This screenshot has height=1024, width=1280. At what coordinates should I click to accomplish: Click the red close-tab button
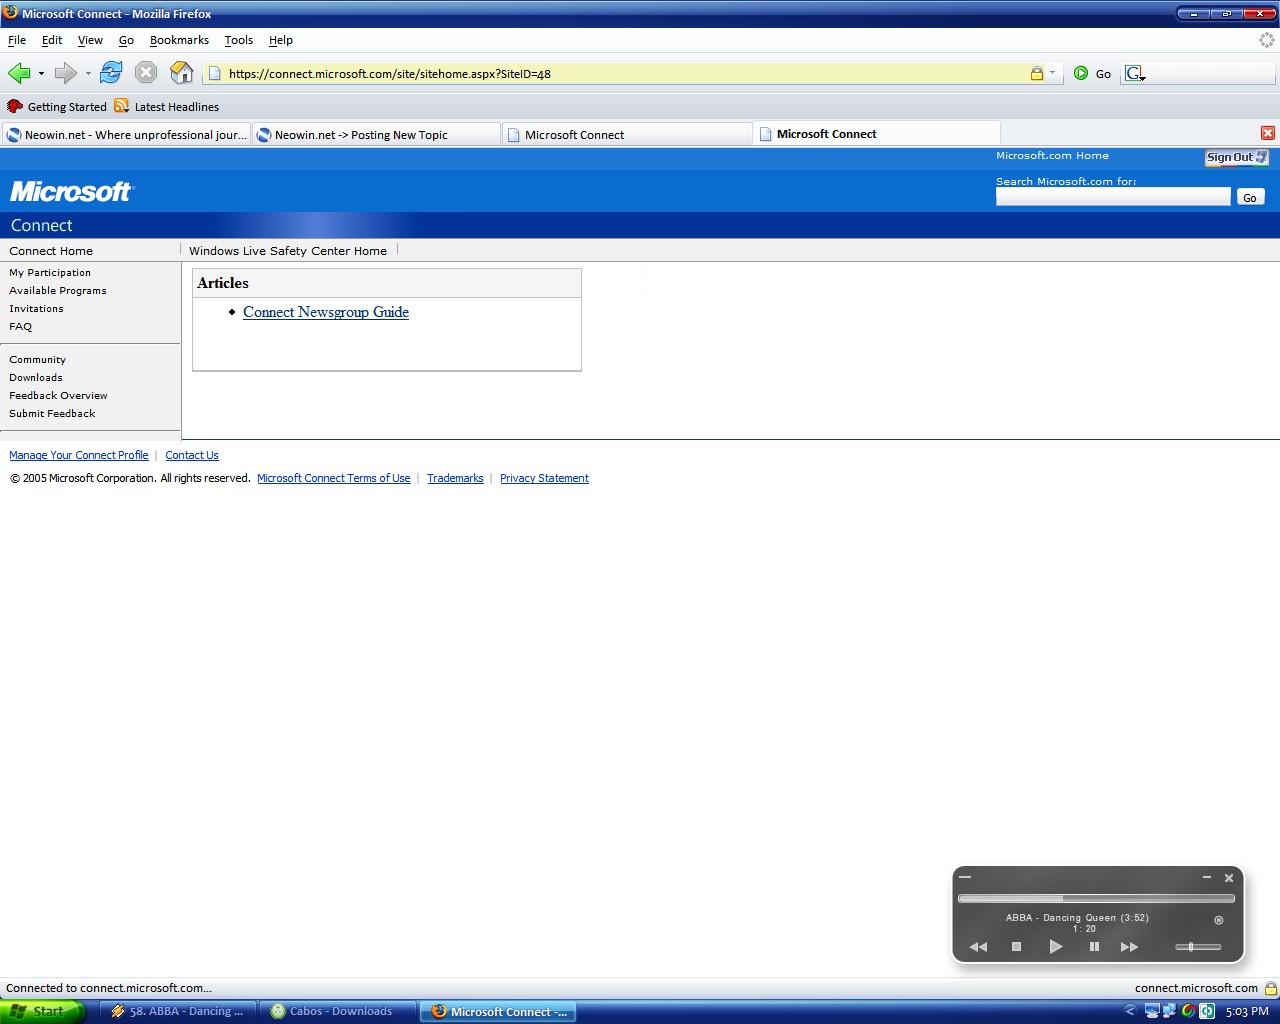[1267, 133]
